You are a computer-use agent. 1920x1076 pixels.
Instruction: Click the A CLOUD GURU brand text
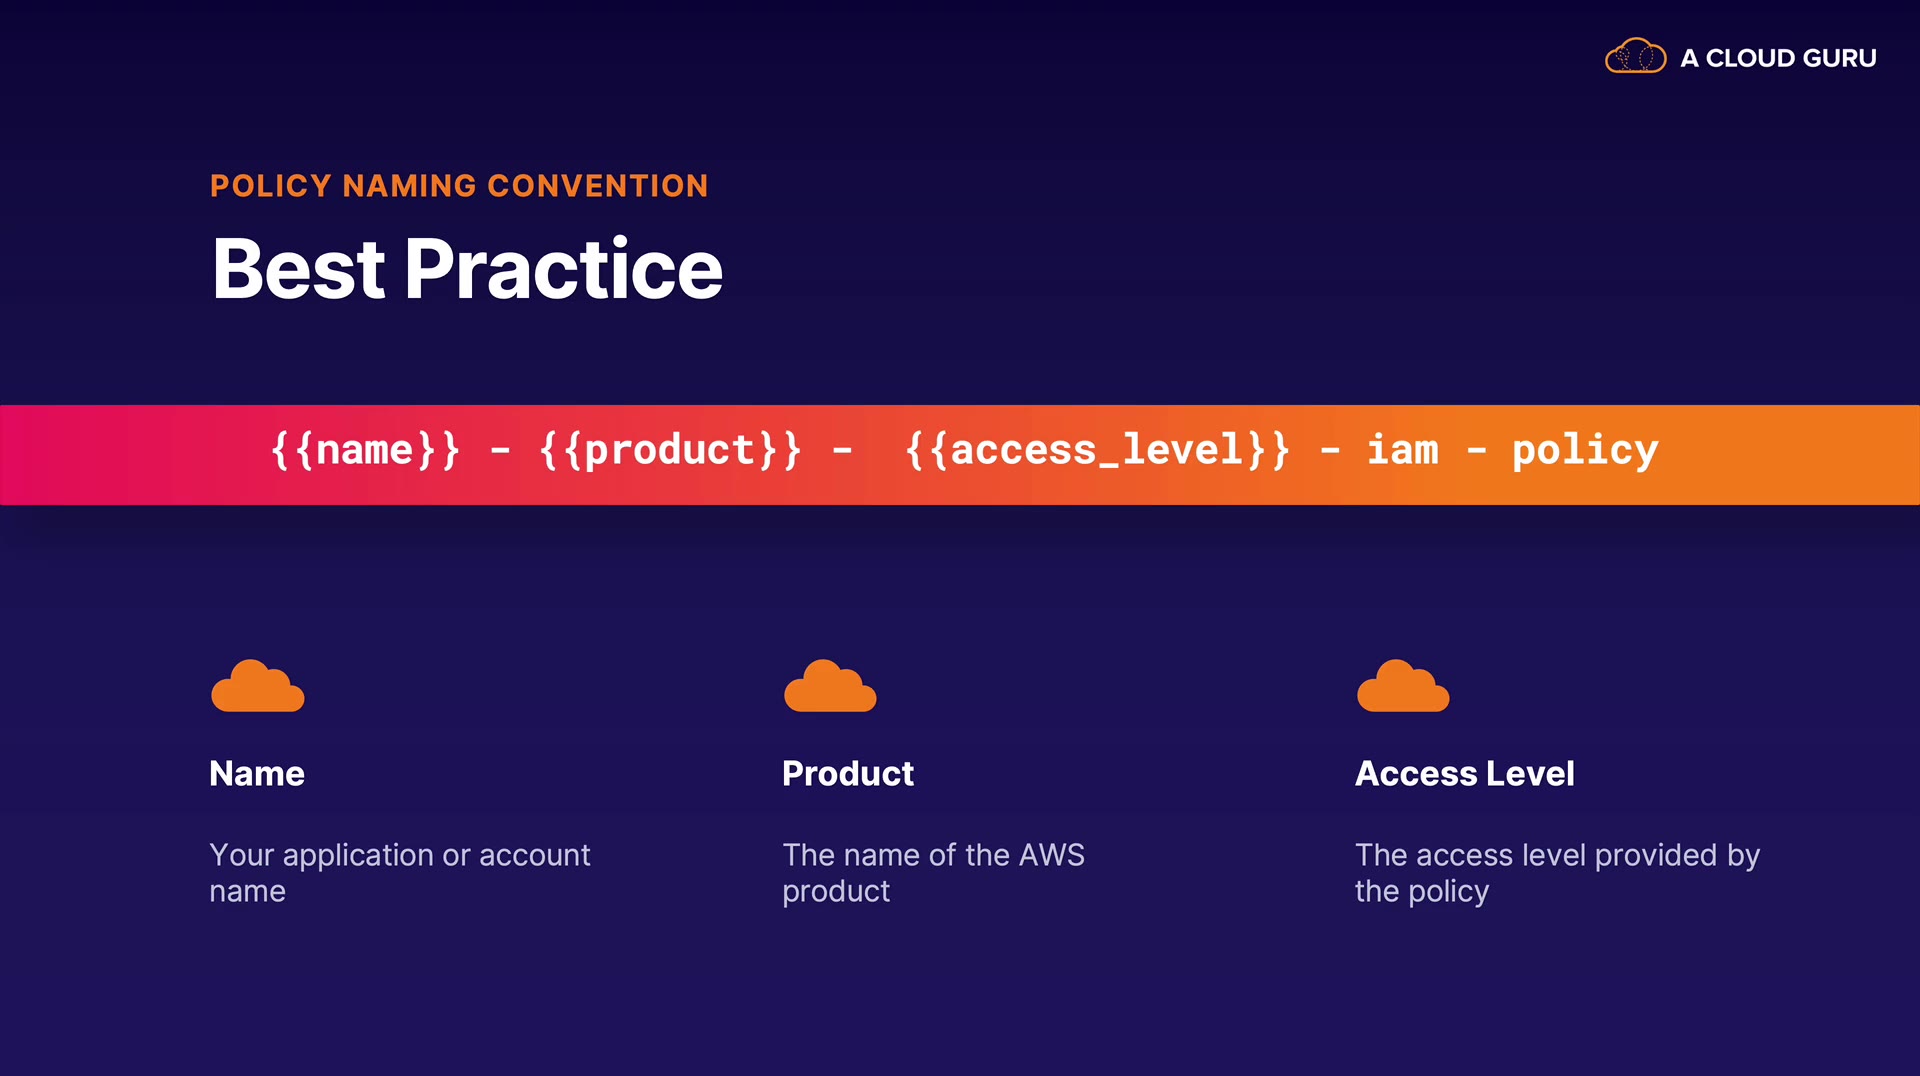(1778, 58)
